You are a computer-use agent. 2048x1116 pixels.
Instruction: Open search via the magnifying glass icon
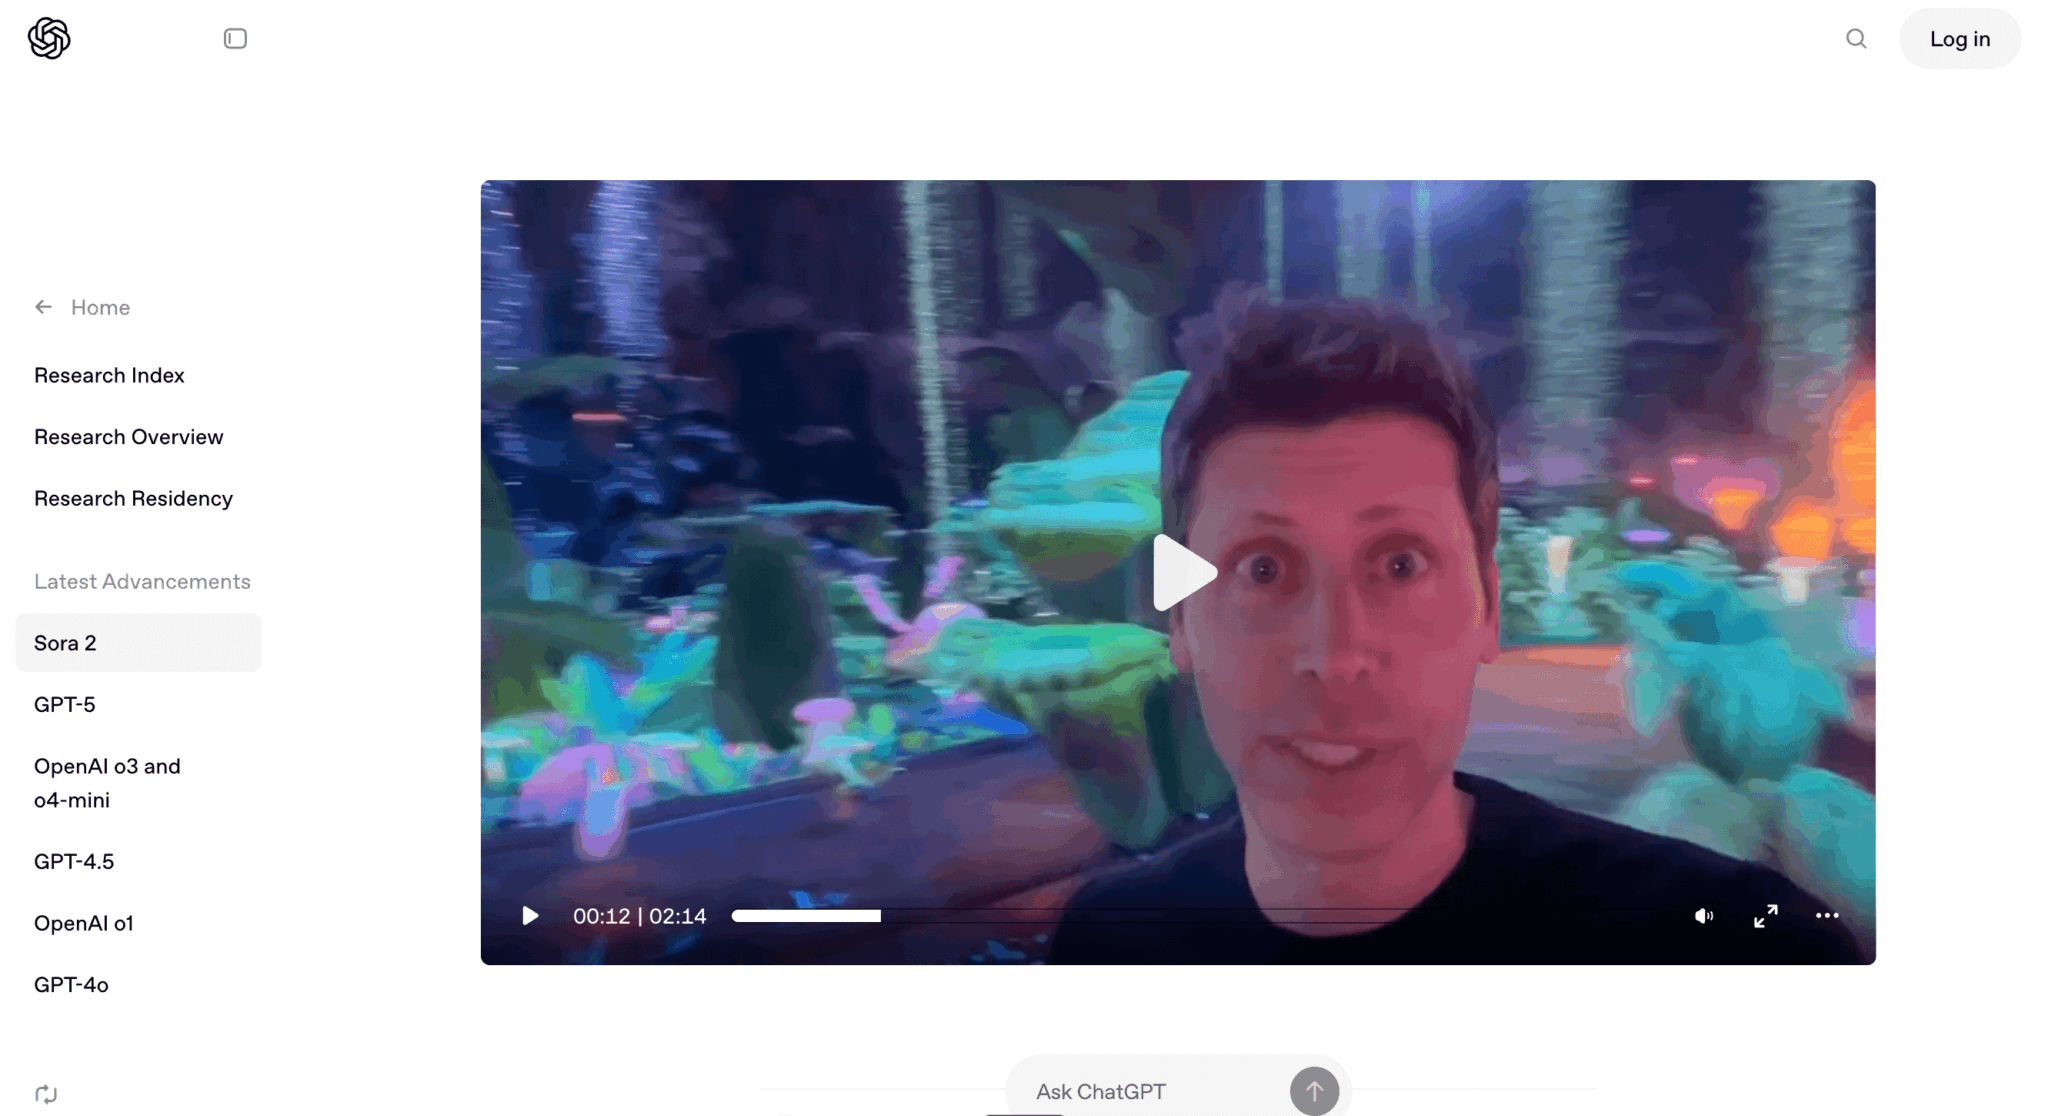[1856, 38]
